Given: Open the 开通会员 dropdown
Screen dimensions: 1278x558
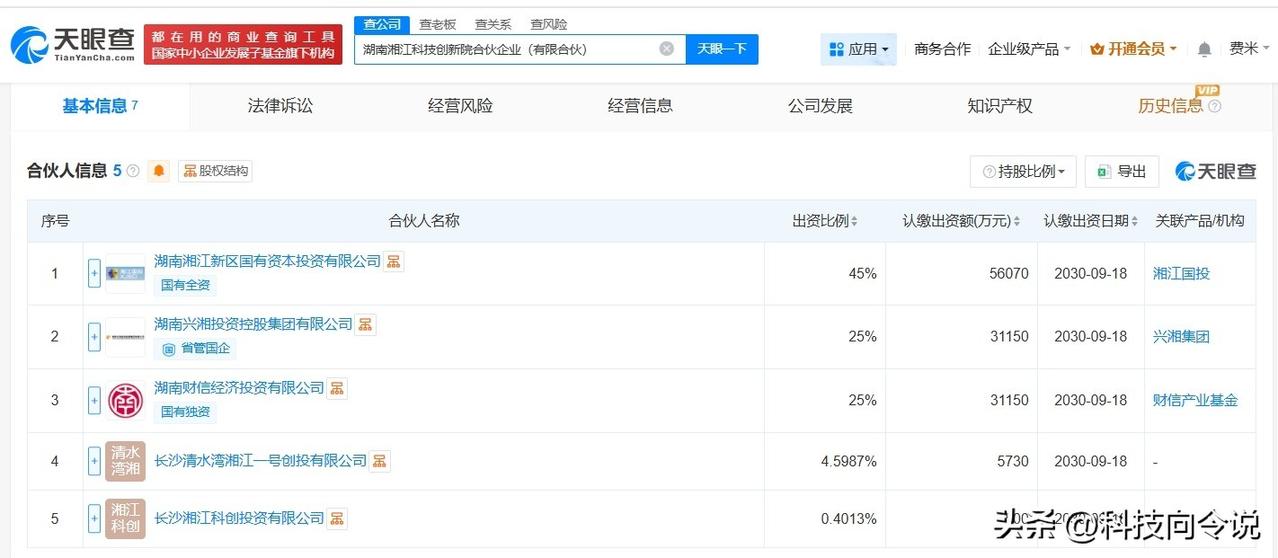Looking at the screenshot, I should [x=1133, y=49].
